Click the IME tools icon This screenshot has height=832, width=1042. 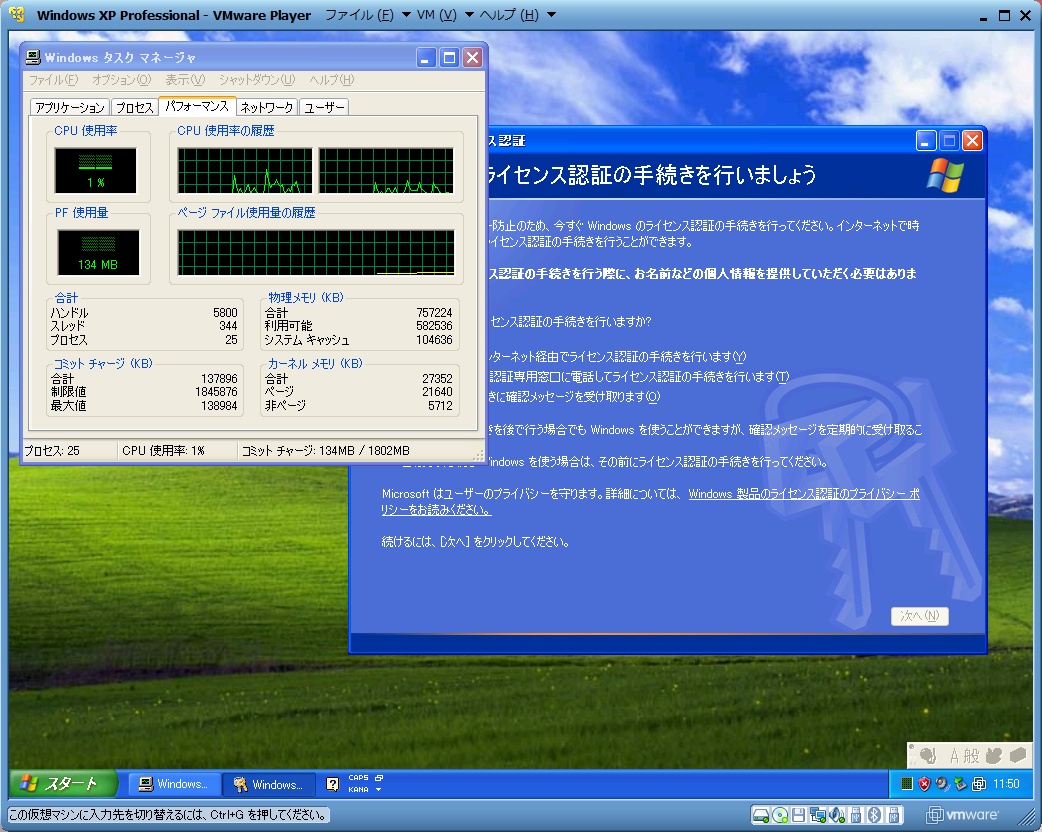pyautogui.click(x=1018, y=756)
